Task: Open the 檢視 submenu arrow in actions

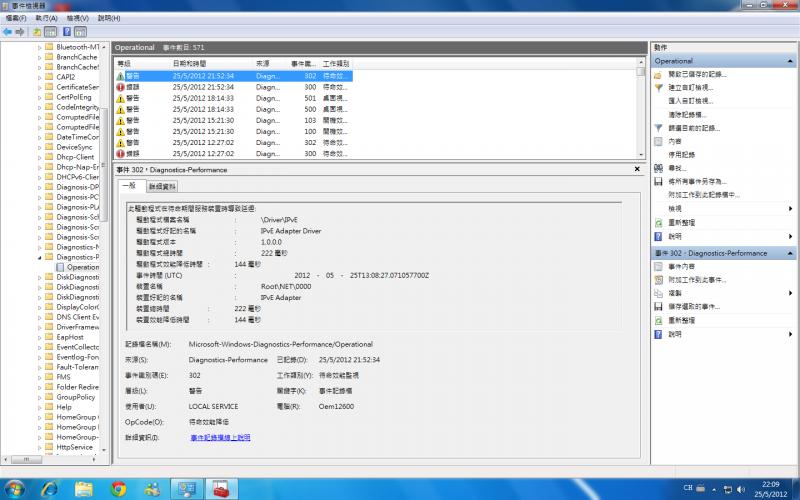Action: coord(791,208)
